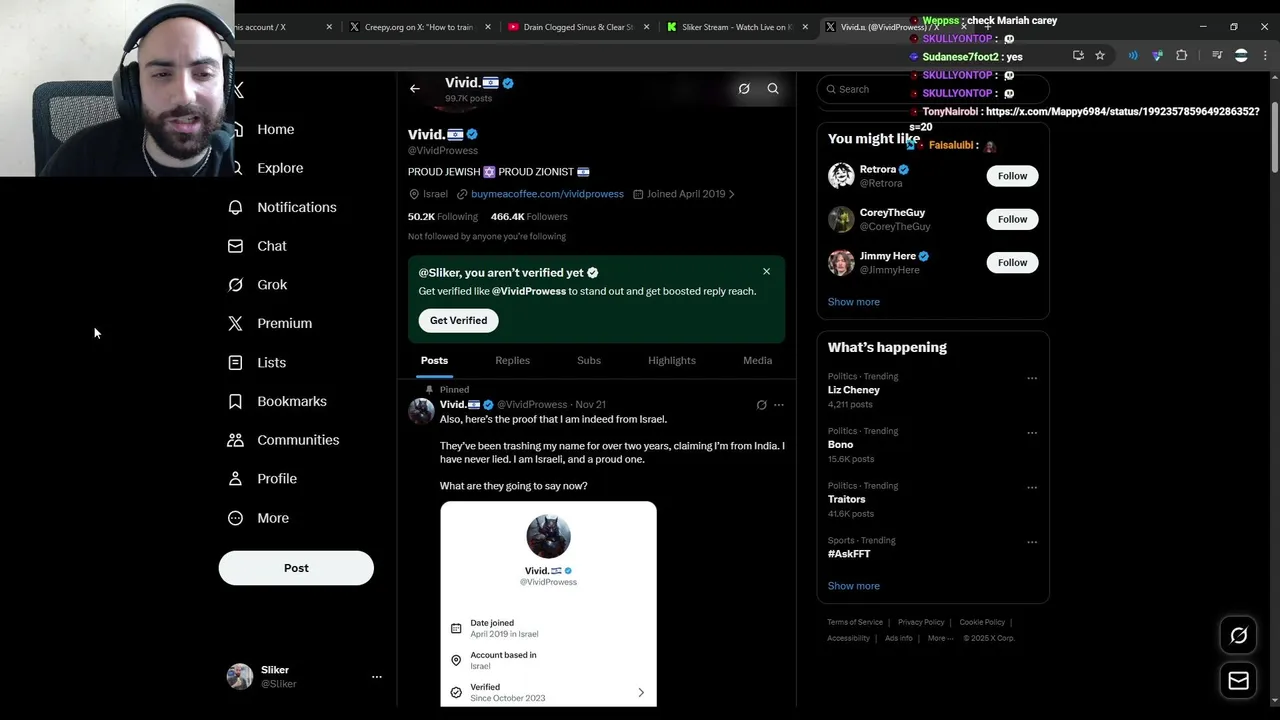
Task: Switch to Creepy.org on X browser tab
Action: pyautogui.click(x=419, y=27)
